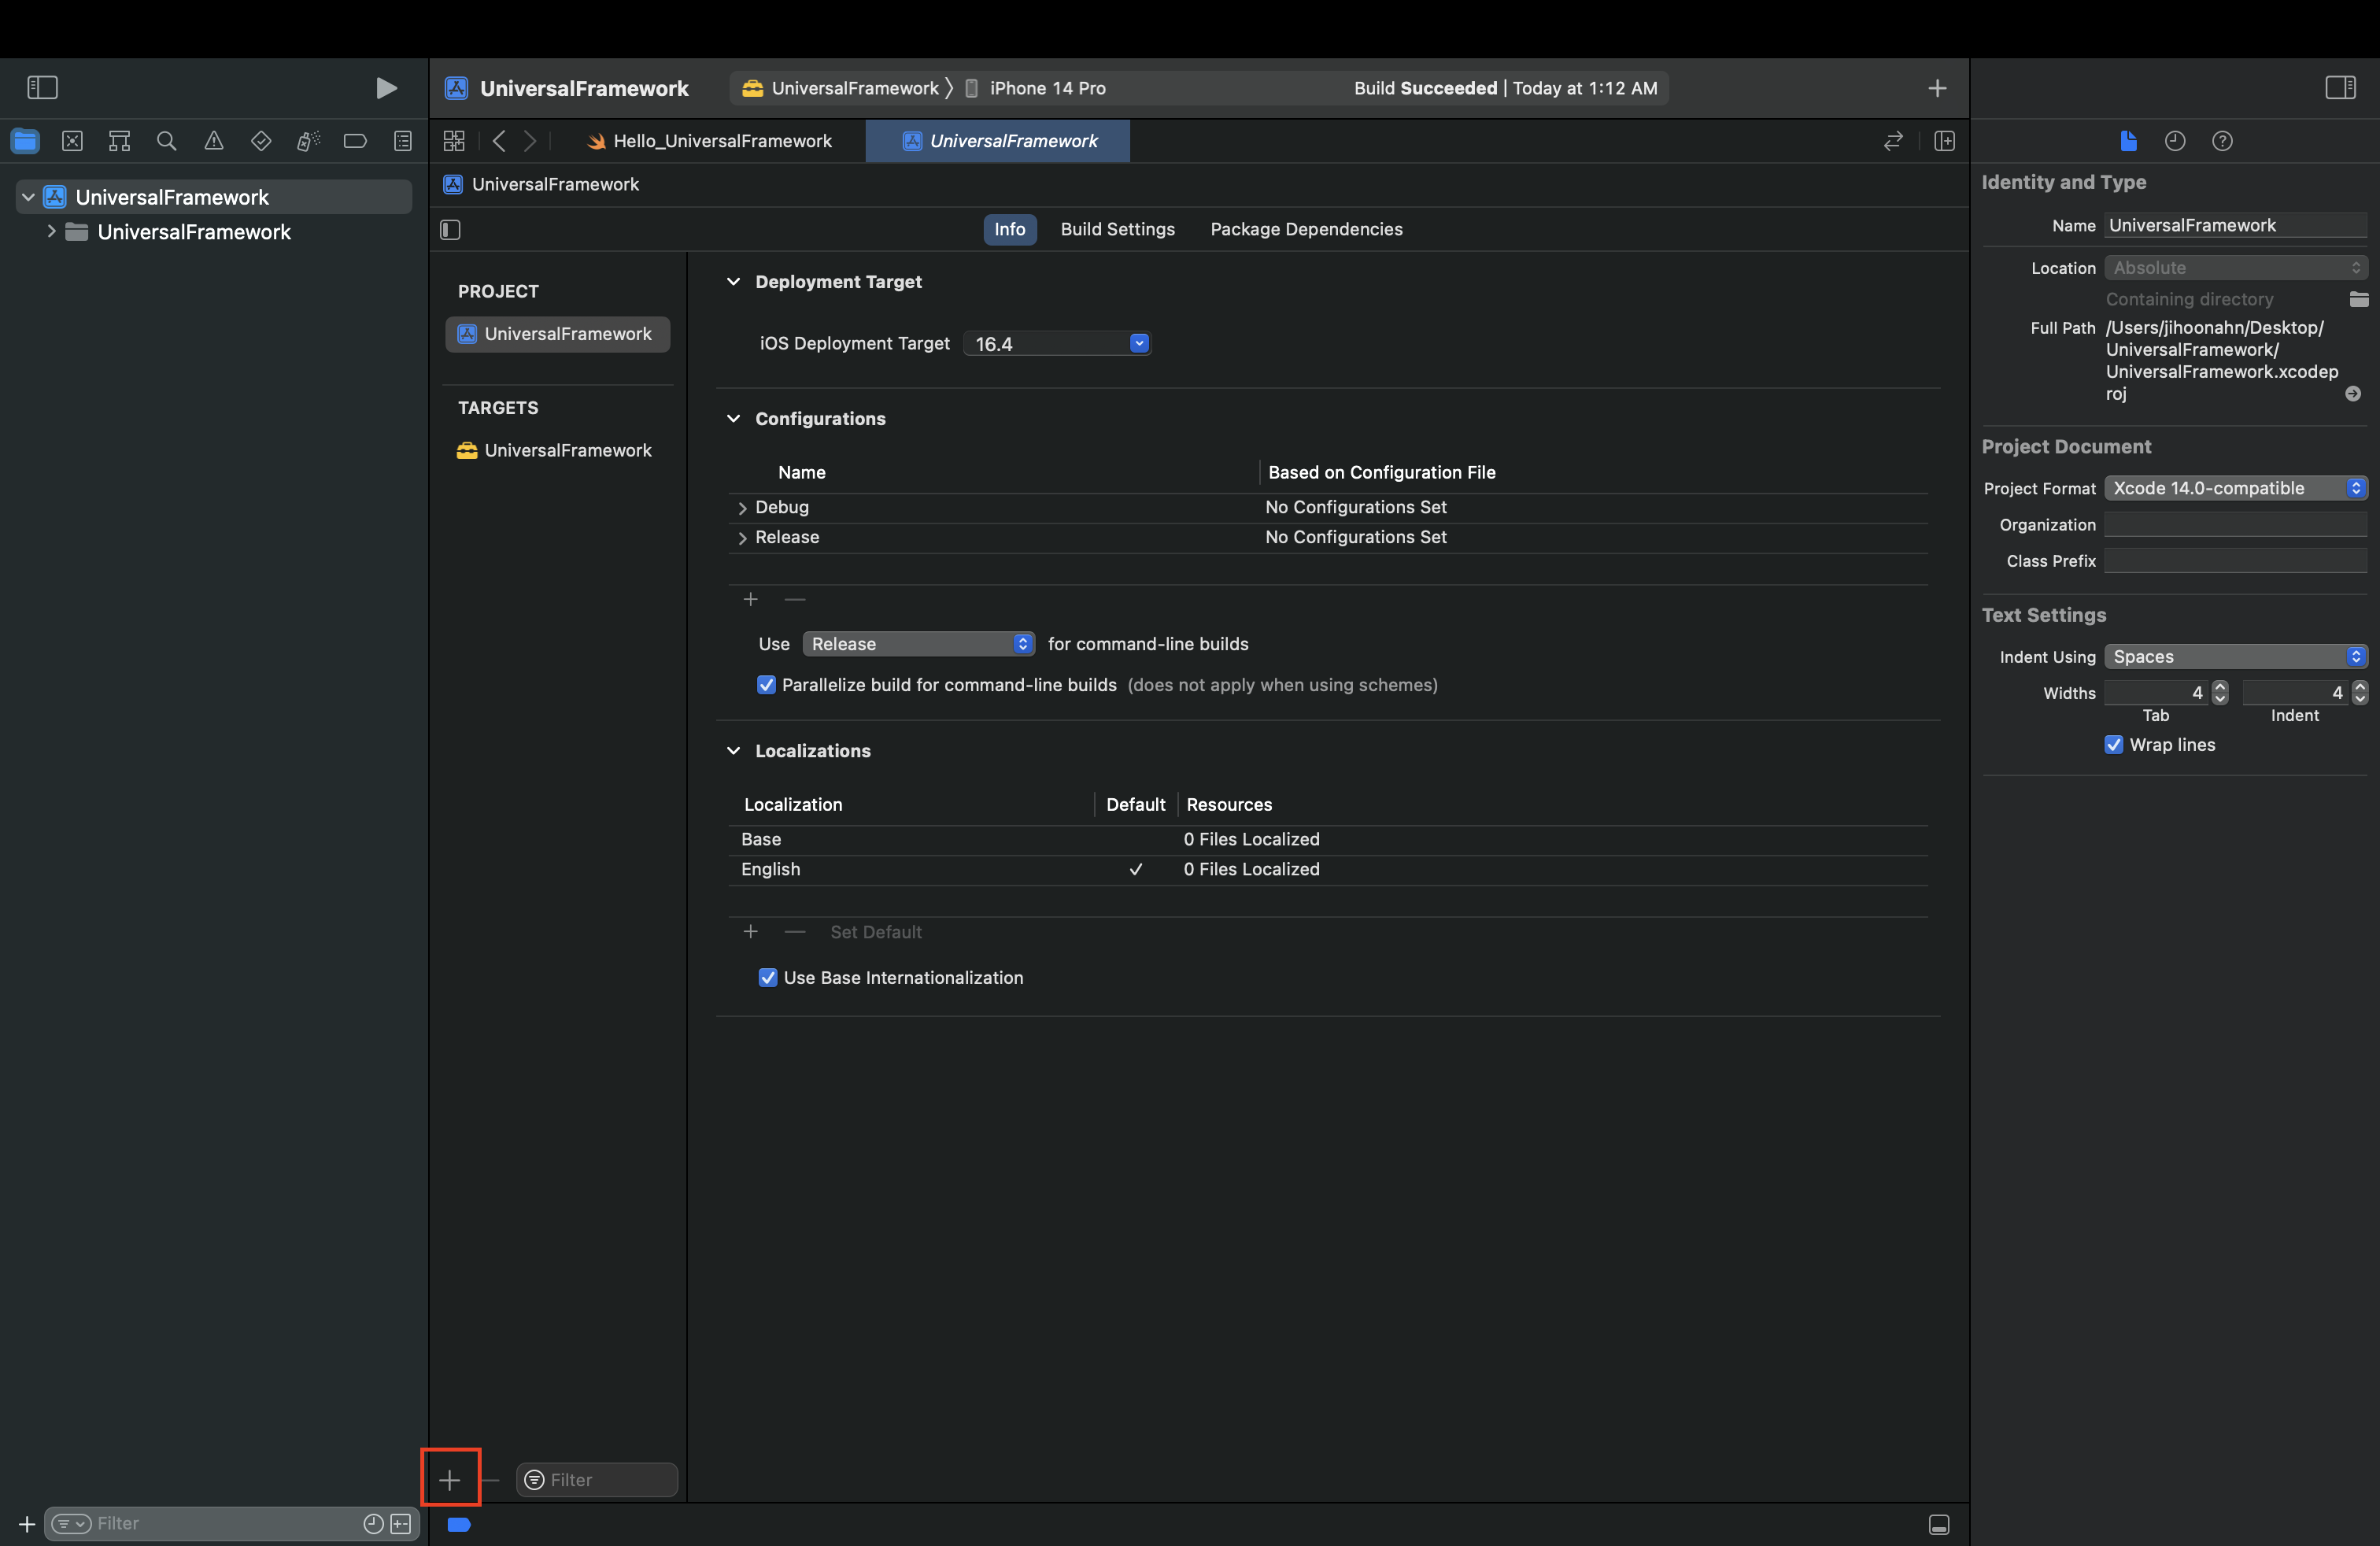The width and height of the screenshot is (2380, 1546).
Task: Open the Report navigator
Action: [x=403, y=141]
